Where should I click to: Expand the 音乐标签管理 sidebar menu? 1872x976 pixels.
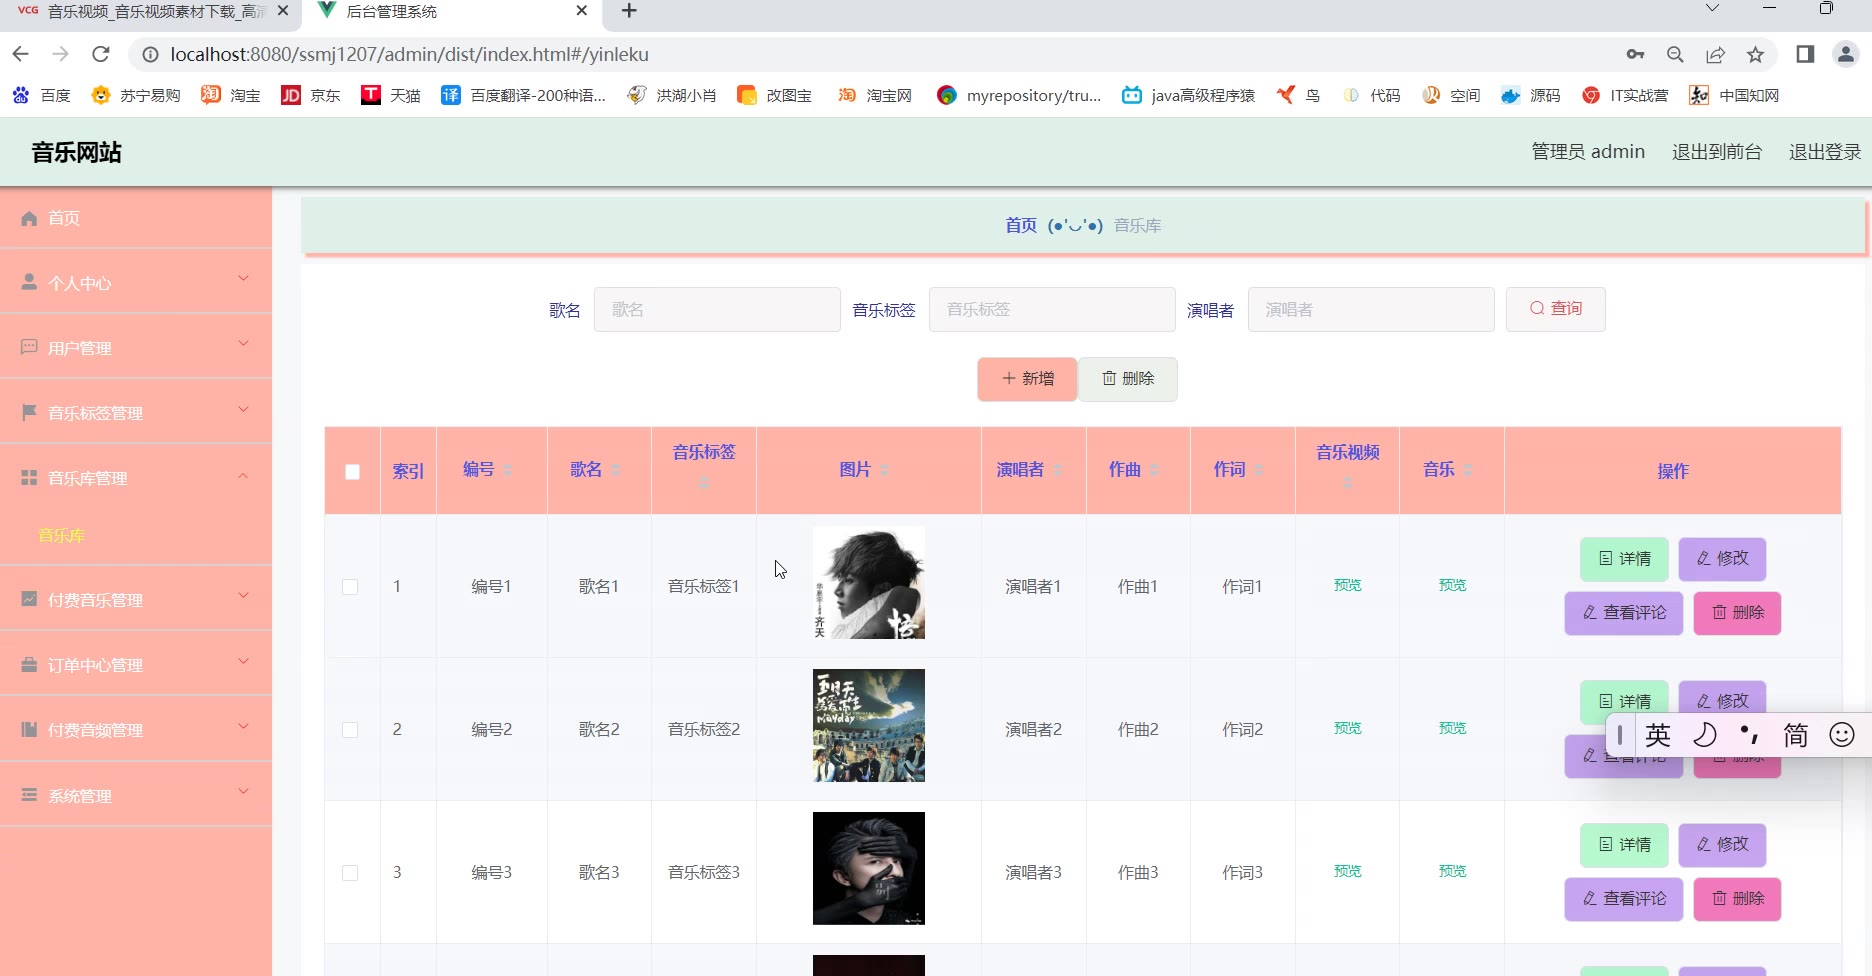click(136, 413)
